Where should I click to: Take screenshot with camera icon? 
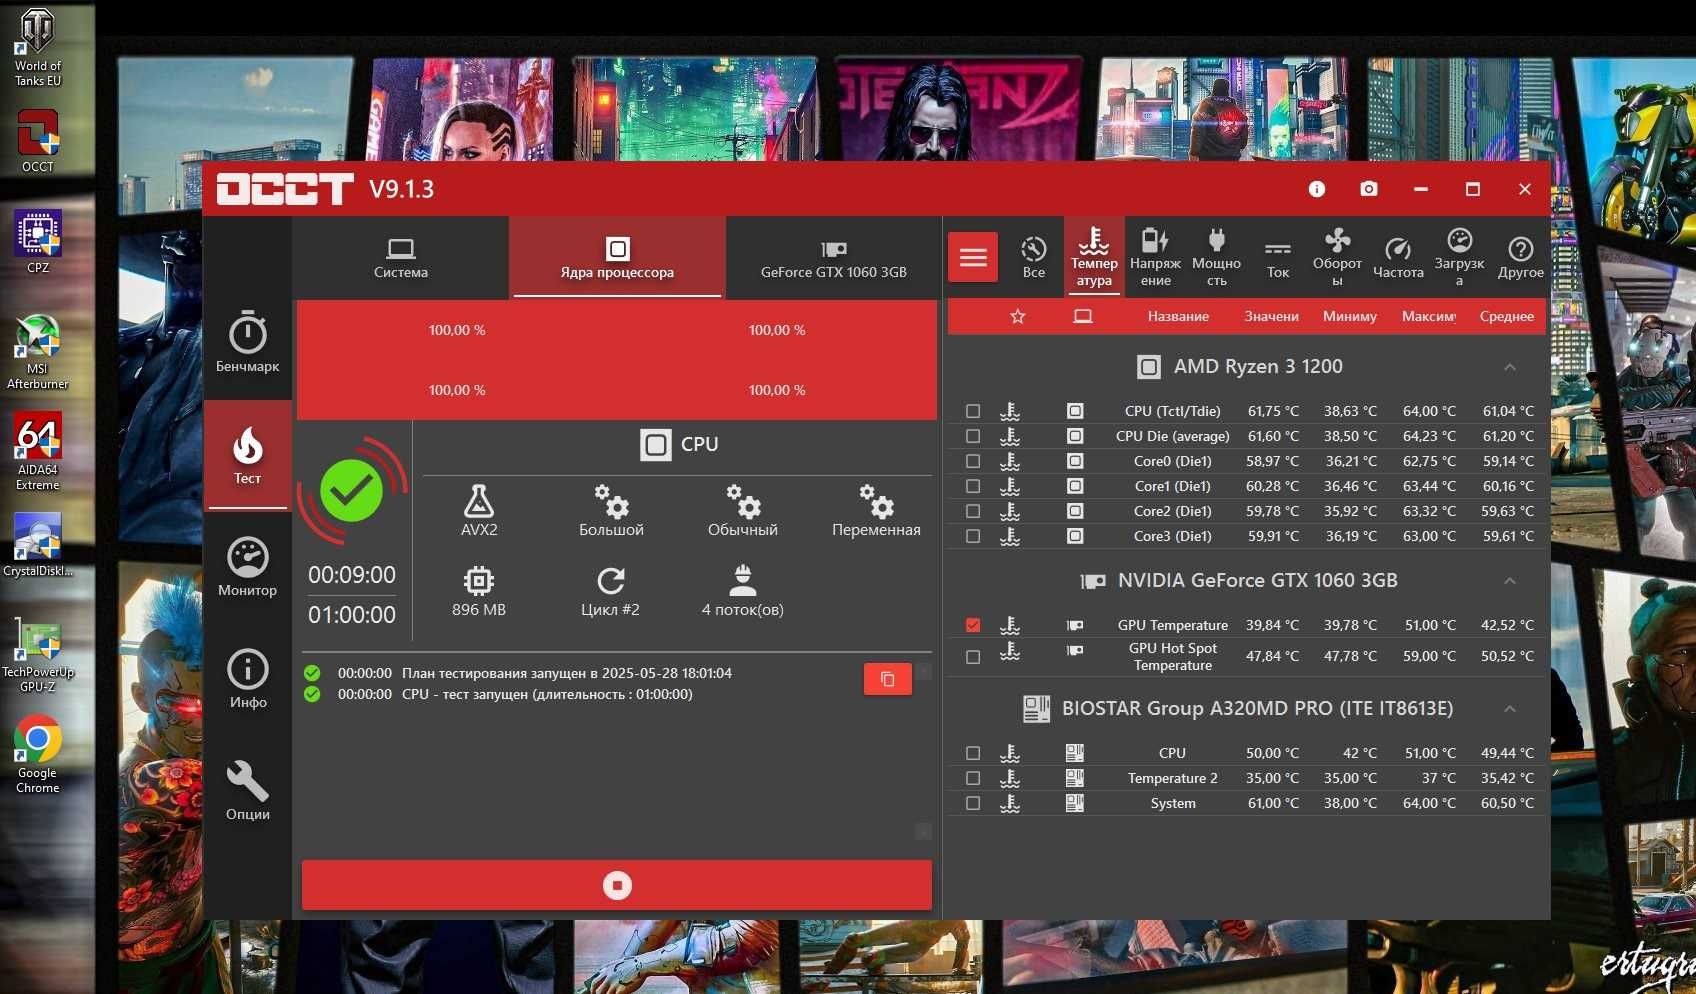pos(1369,189)
